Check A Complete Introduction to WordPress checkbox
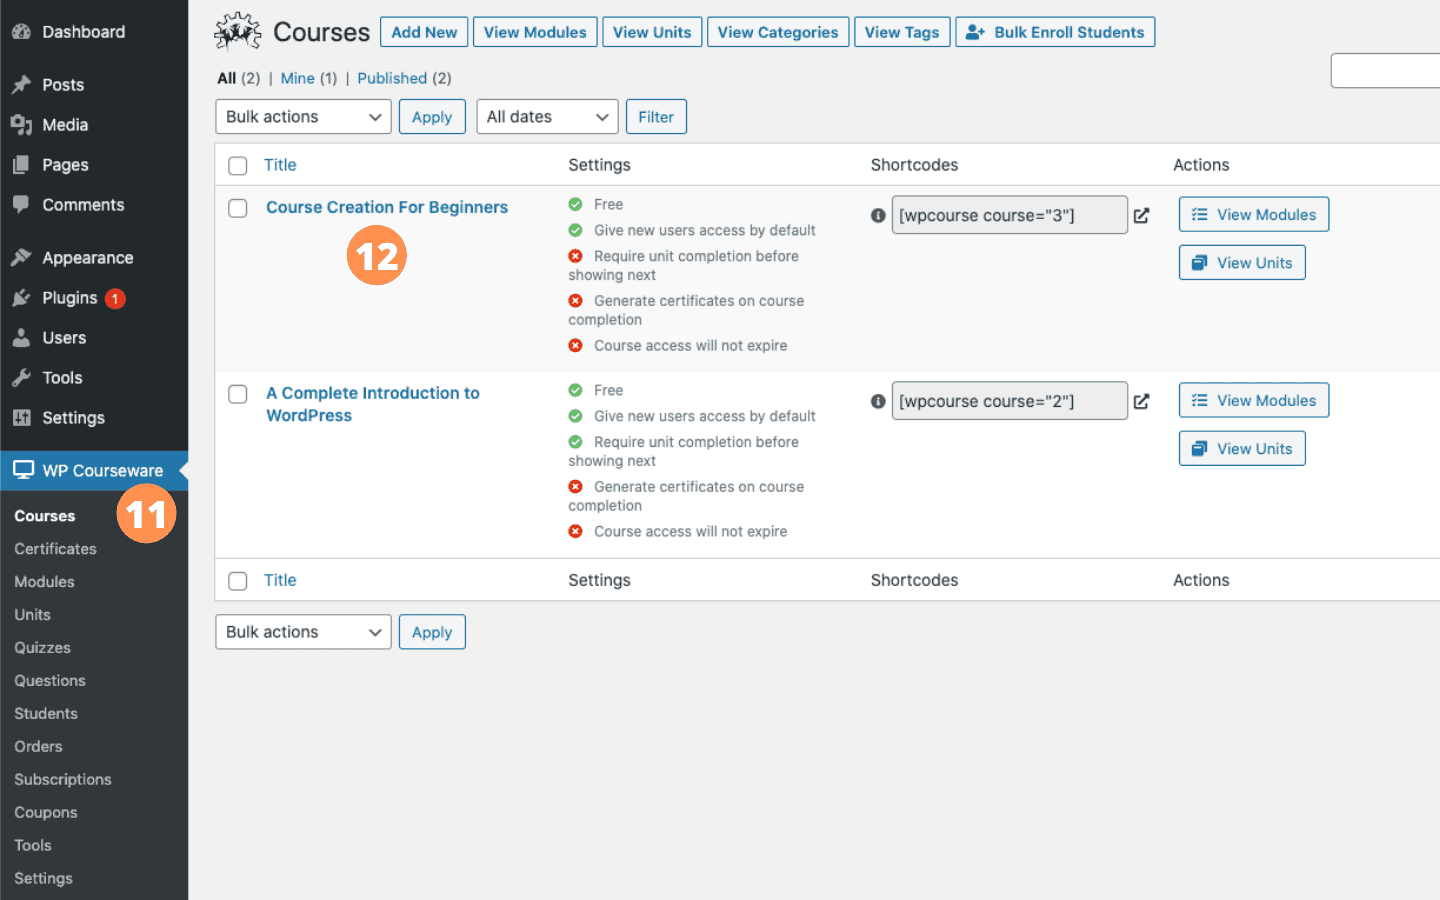Screen dimensions: 1440x900 point(238,394)
